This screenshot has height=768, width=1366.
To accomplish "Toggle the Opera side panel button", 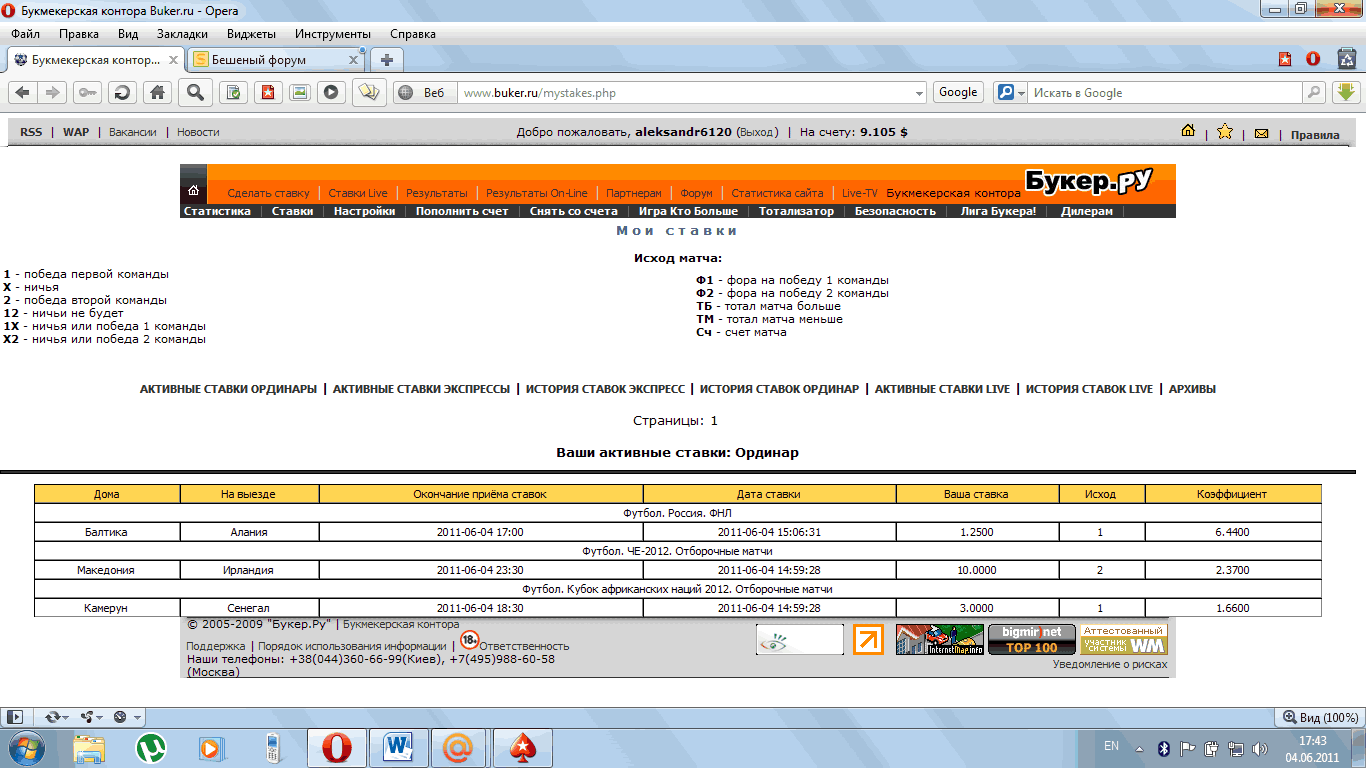I will (x=14, y=717).
